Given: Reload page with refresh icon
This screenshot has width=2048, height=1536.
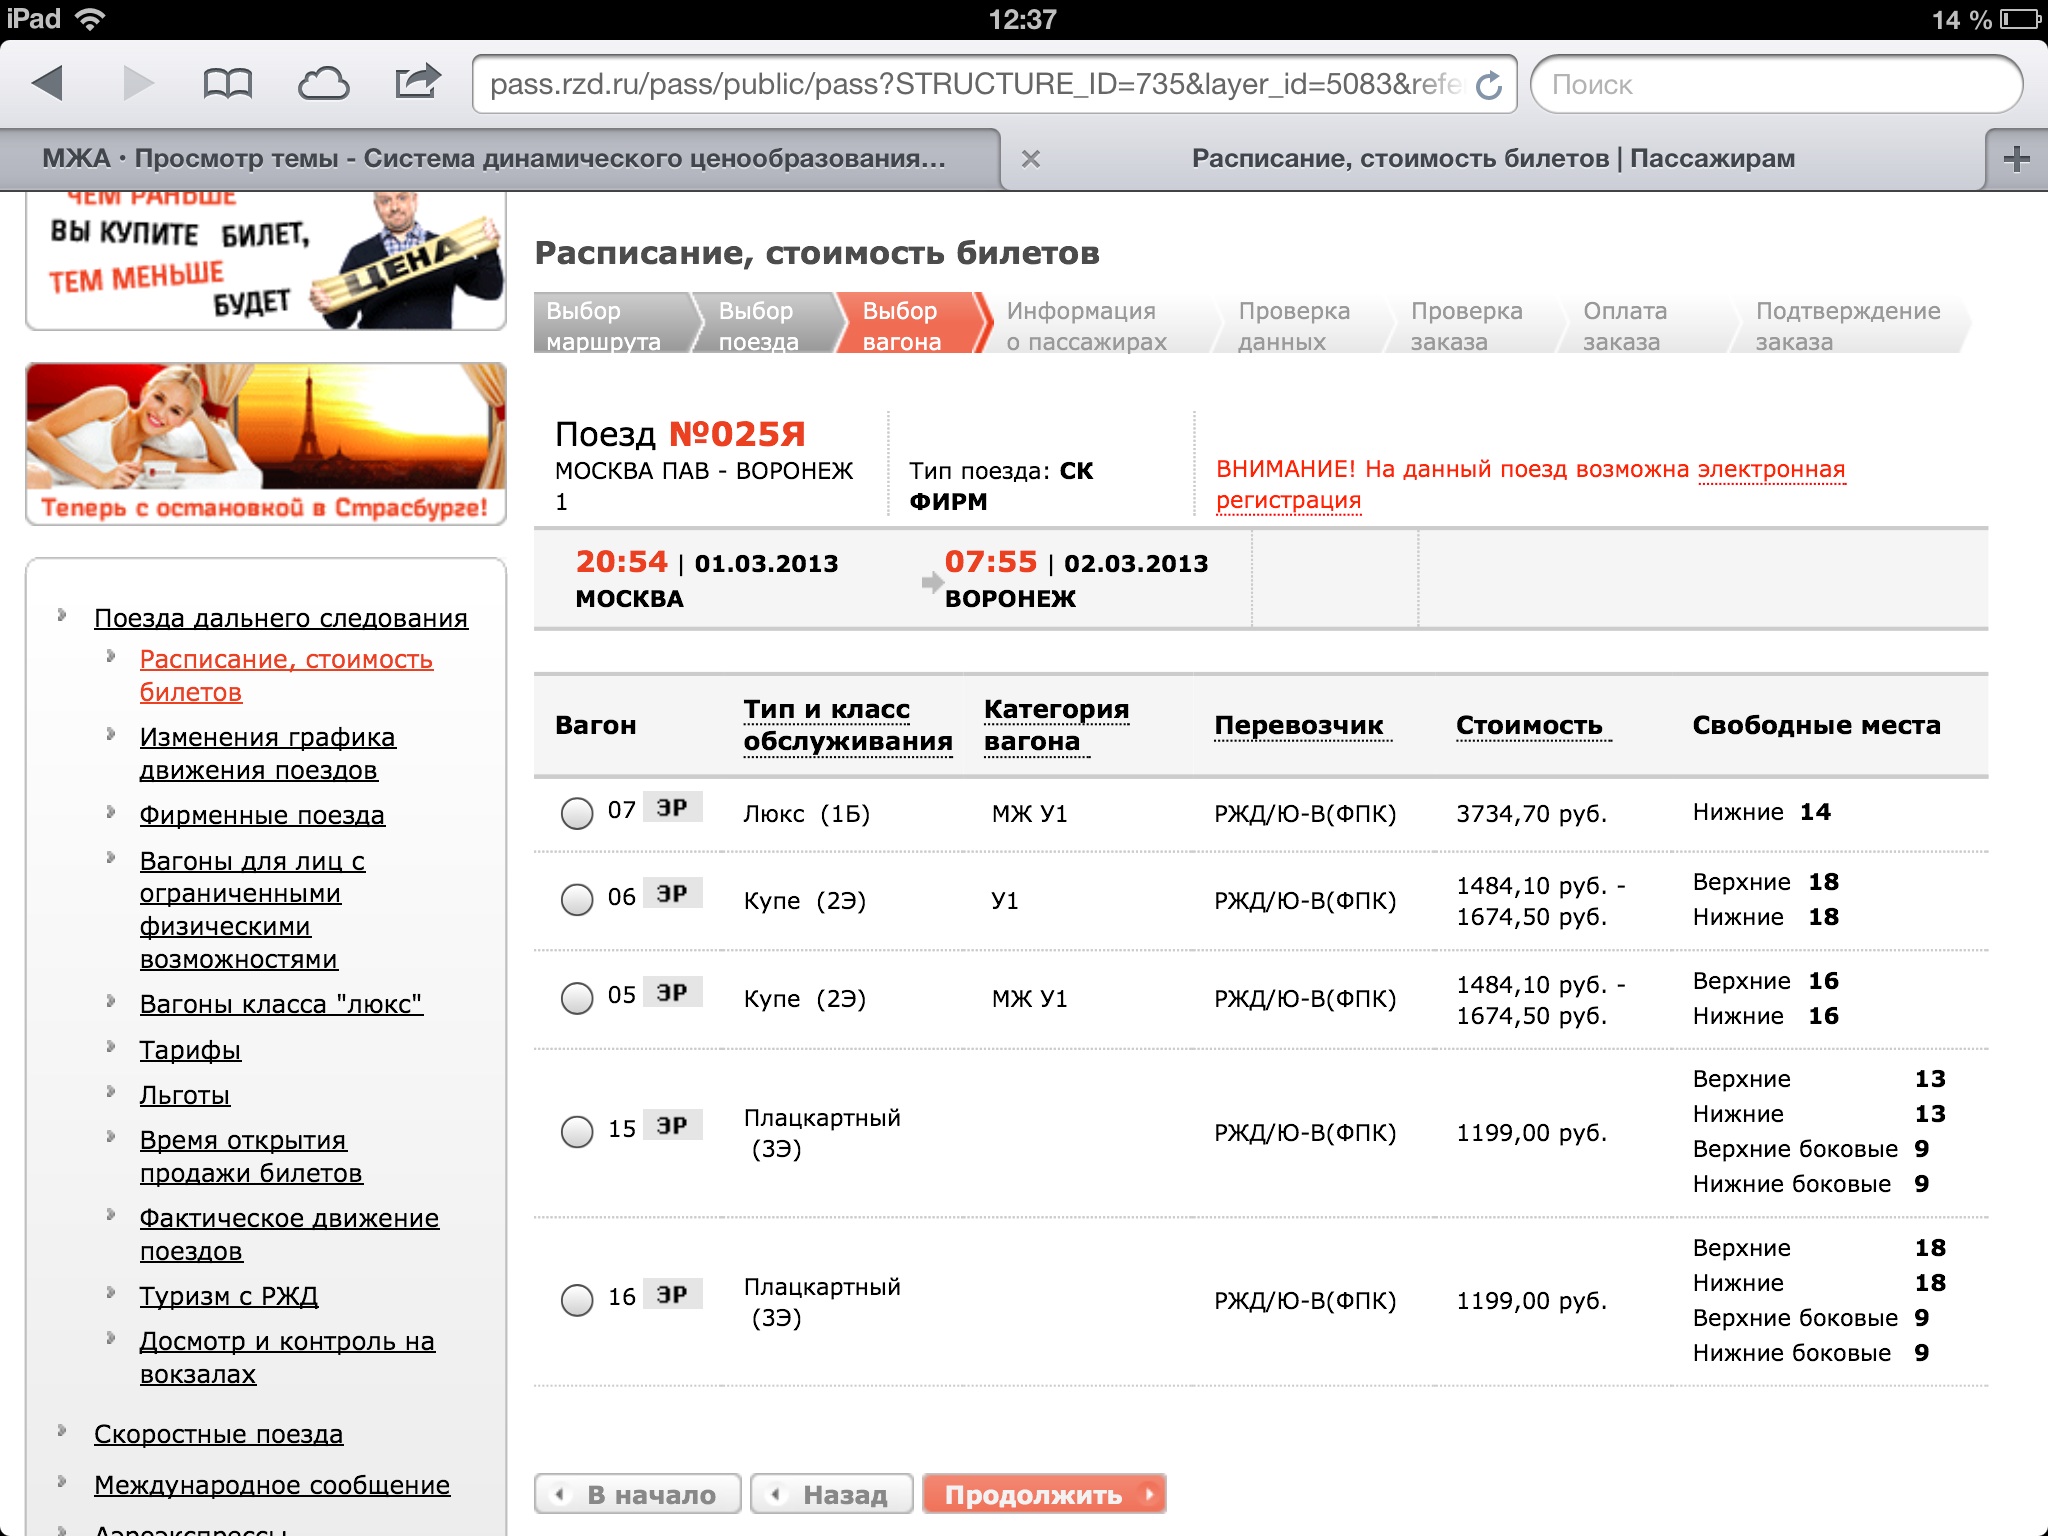Looking at the screenshot, I should coord(1489,85).
